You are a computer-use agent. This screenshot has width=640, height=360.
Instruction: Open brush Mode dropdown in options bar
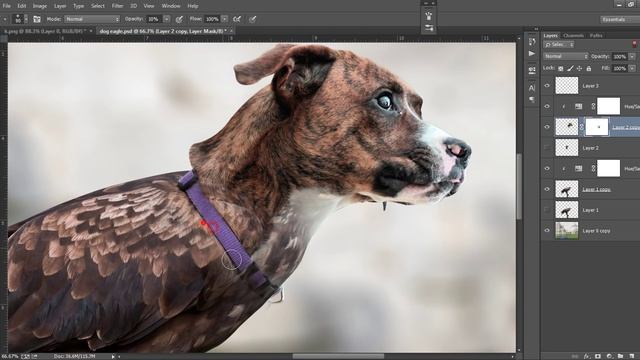(x=92, y=19)
